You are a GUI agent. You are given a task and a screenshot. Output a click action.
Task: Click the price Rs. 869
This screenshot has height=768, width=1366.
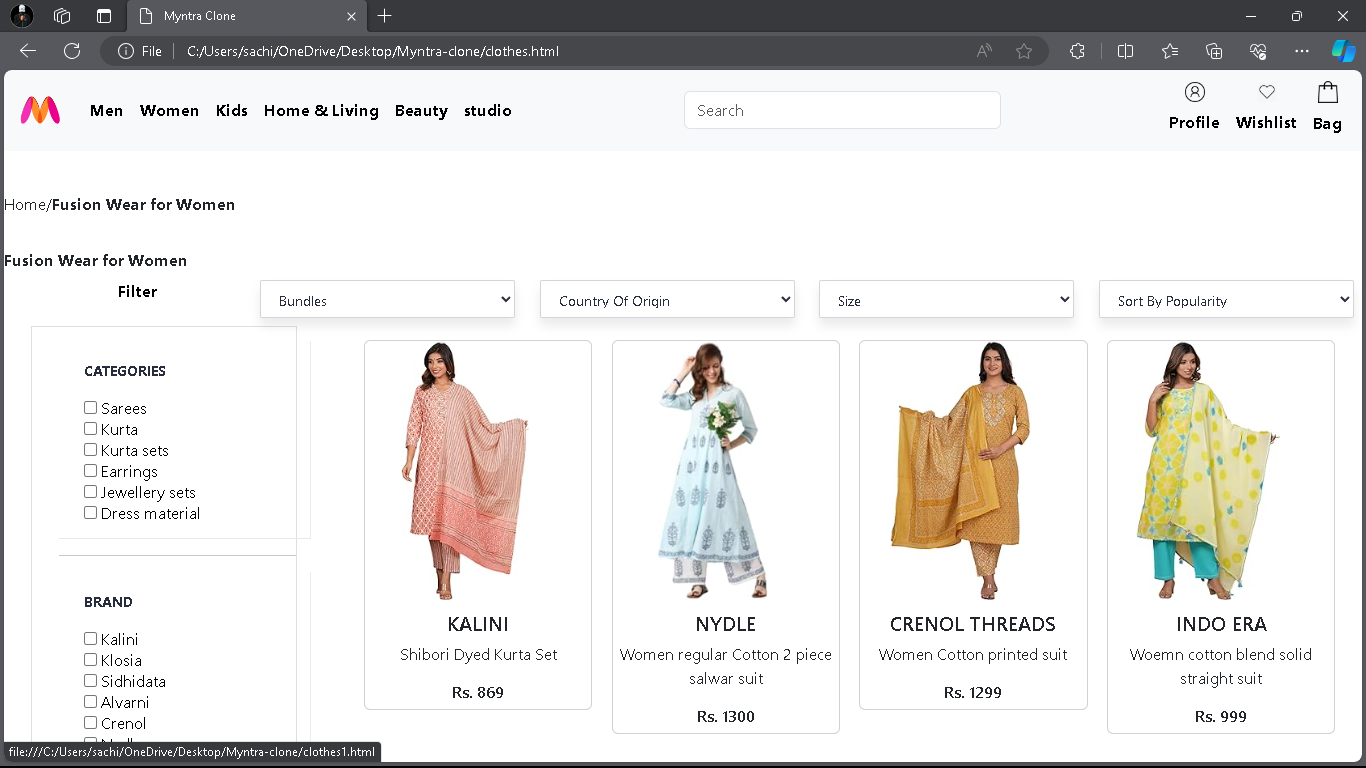pyautogui.click(x=478, y=693)
